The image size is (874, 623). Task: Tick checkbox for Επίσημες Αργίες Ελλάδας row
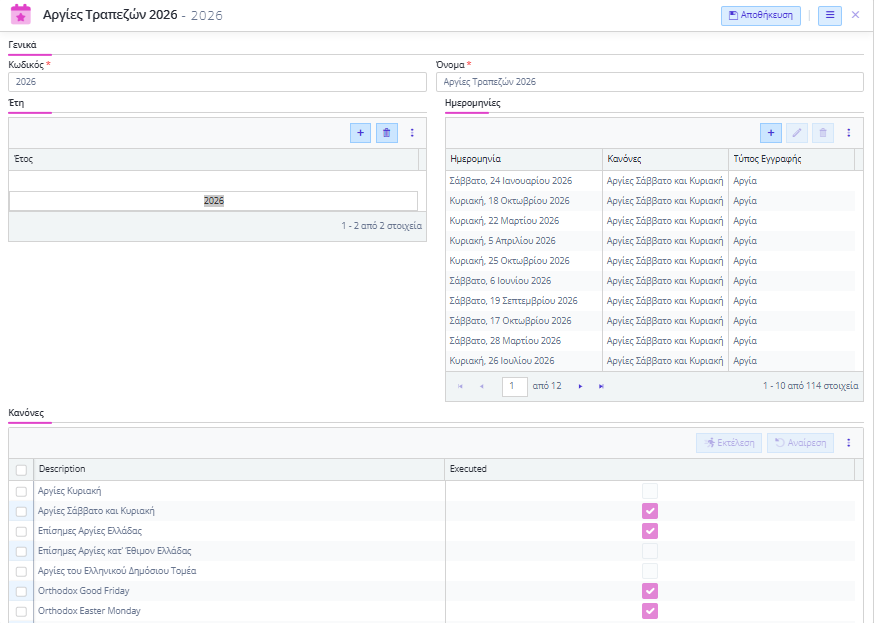coord(21,531)
